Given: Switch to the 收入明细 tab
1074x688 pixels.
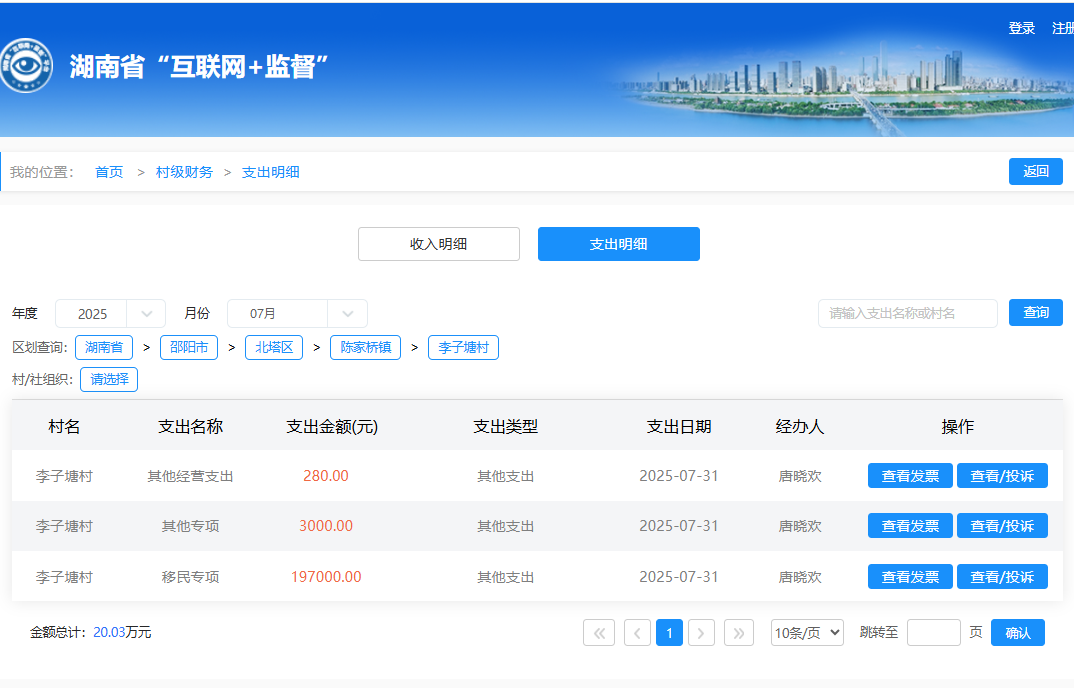Looking at the screenshot, I should click(x=439, y=244).
